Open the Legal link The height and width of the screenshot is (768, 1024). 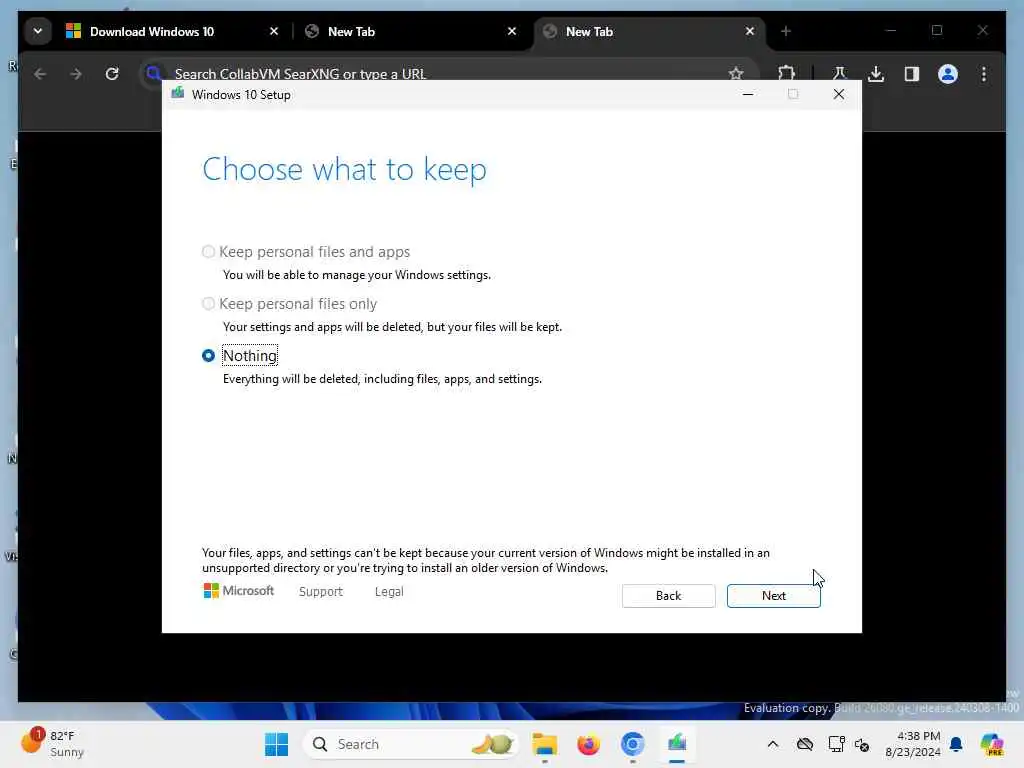point(389,592)
